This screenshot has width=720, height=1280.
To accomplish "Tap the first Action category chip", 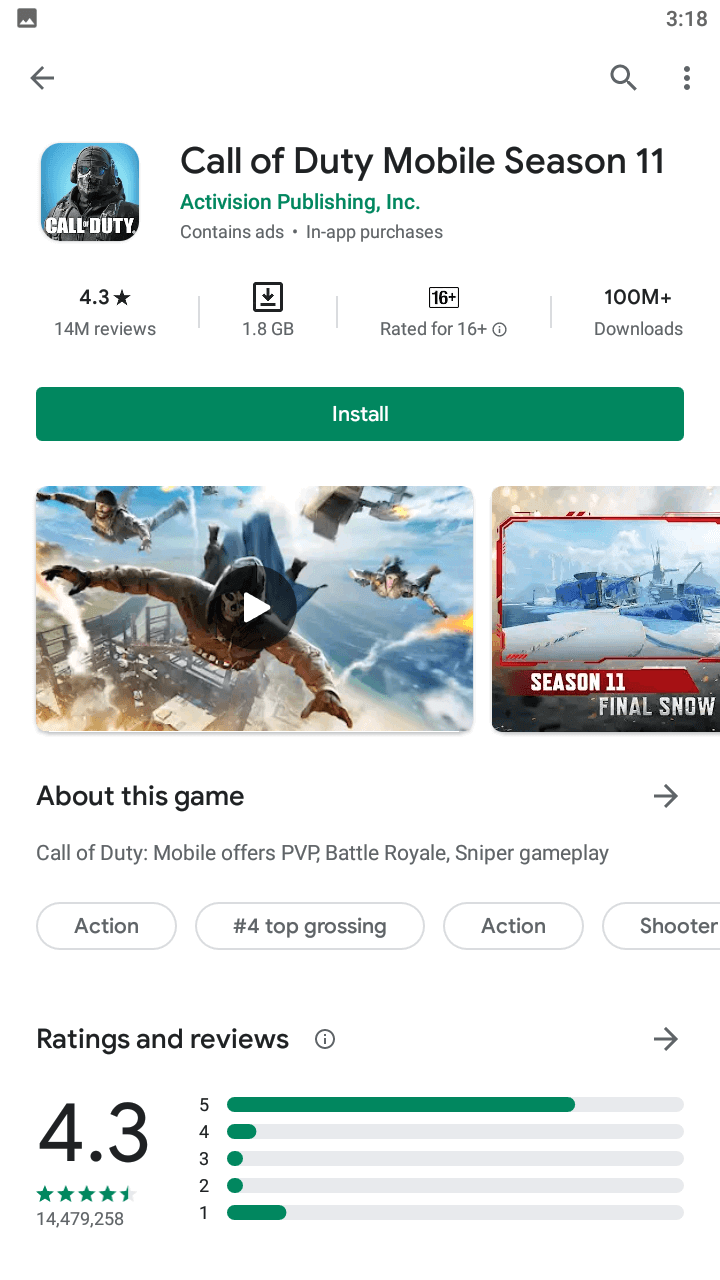I will click(x=106, y=926).
